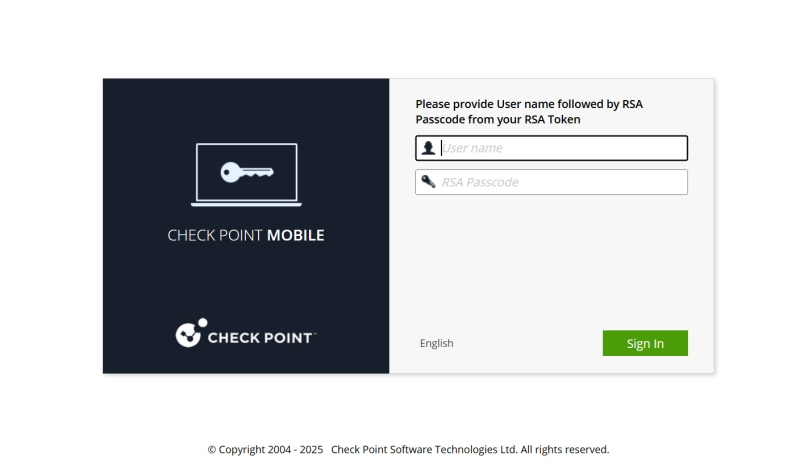Click "Check Point Software Technologies Ltd." in footer
The image size is (800, 464).
423,450
